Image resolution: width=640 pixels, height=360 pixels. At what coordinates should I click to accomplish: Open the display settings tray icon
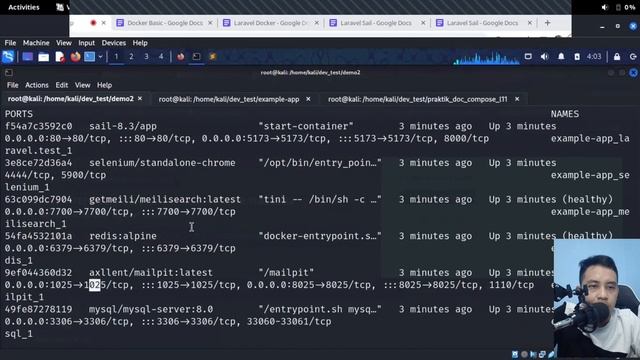point(528,57)
